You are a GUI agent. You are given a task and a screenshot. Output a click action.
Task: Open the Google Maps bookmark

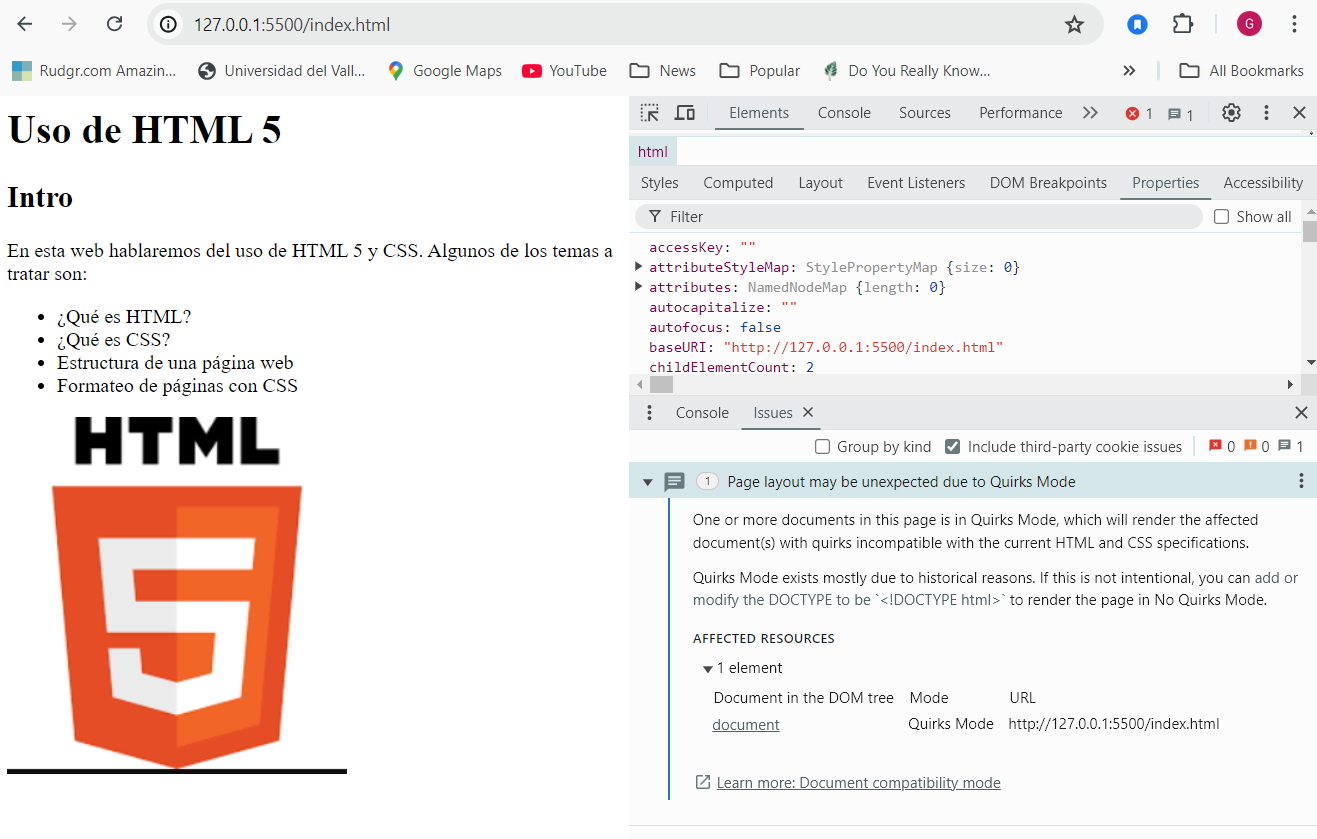tap(444, 70)
